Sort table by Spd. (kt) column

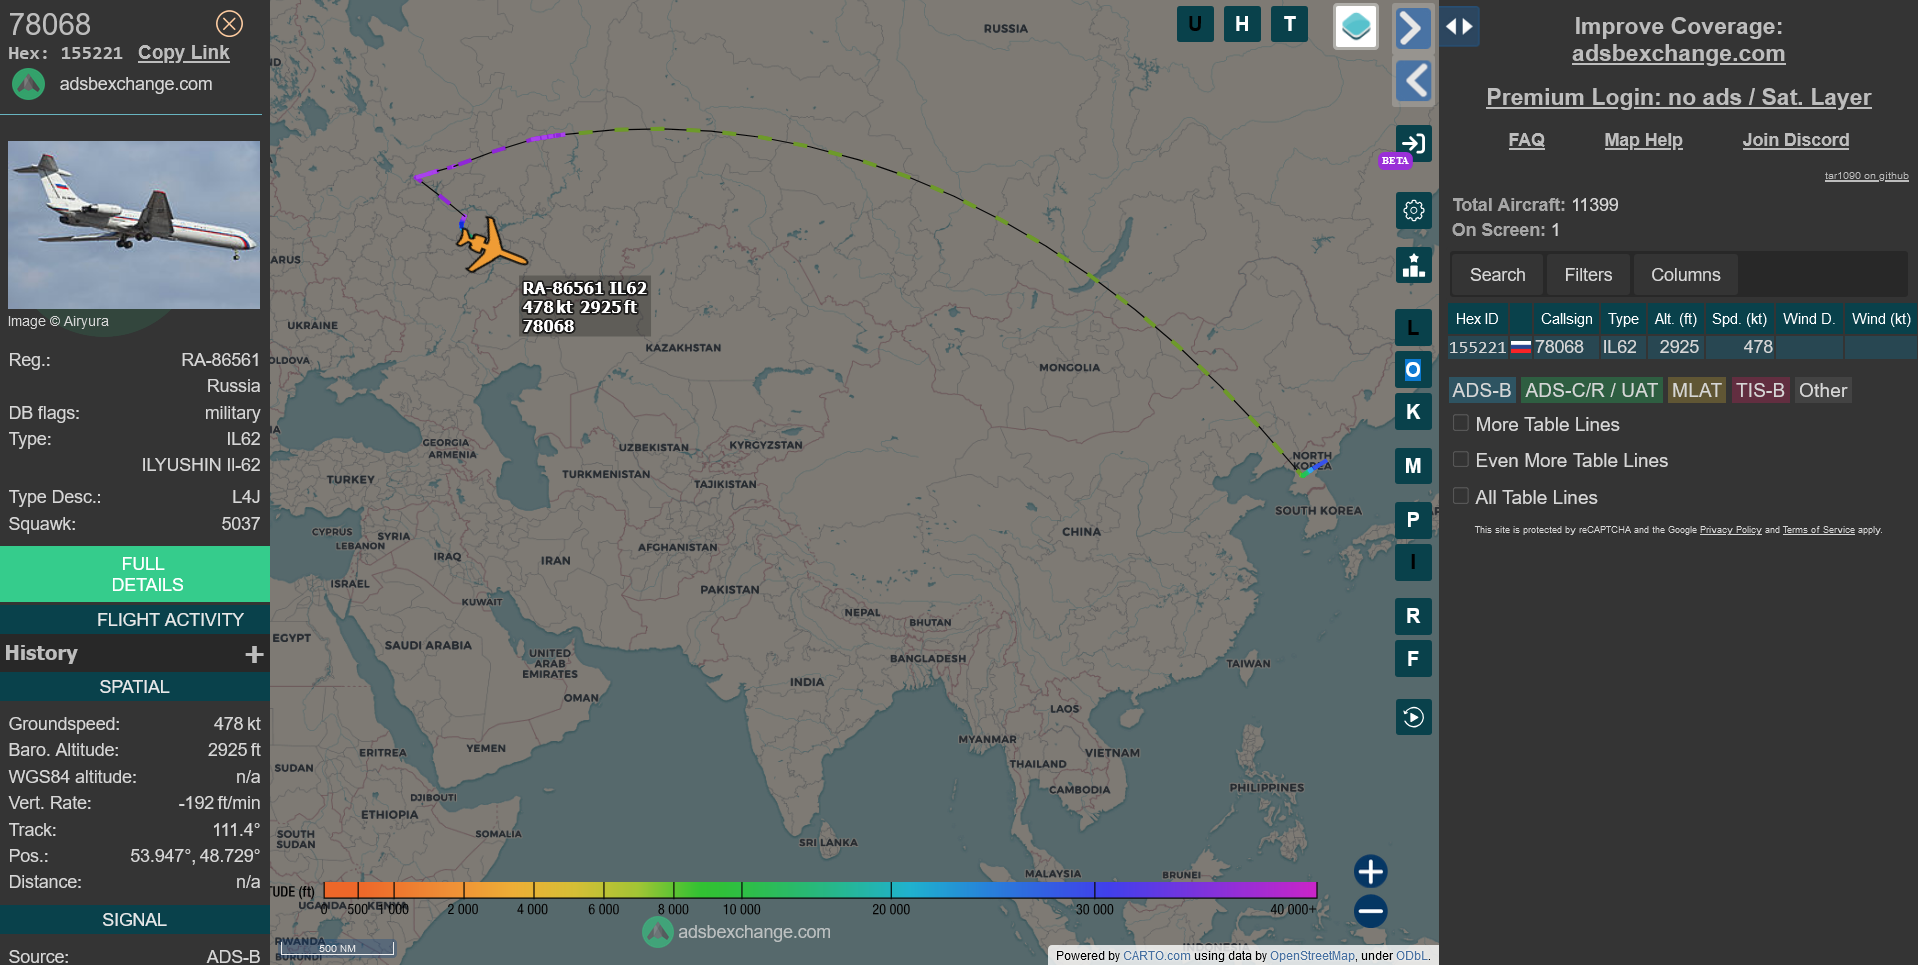point(1739,319)
